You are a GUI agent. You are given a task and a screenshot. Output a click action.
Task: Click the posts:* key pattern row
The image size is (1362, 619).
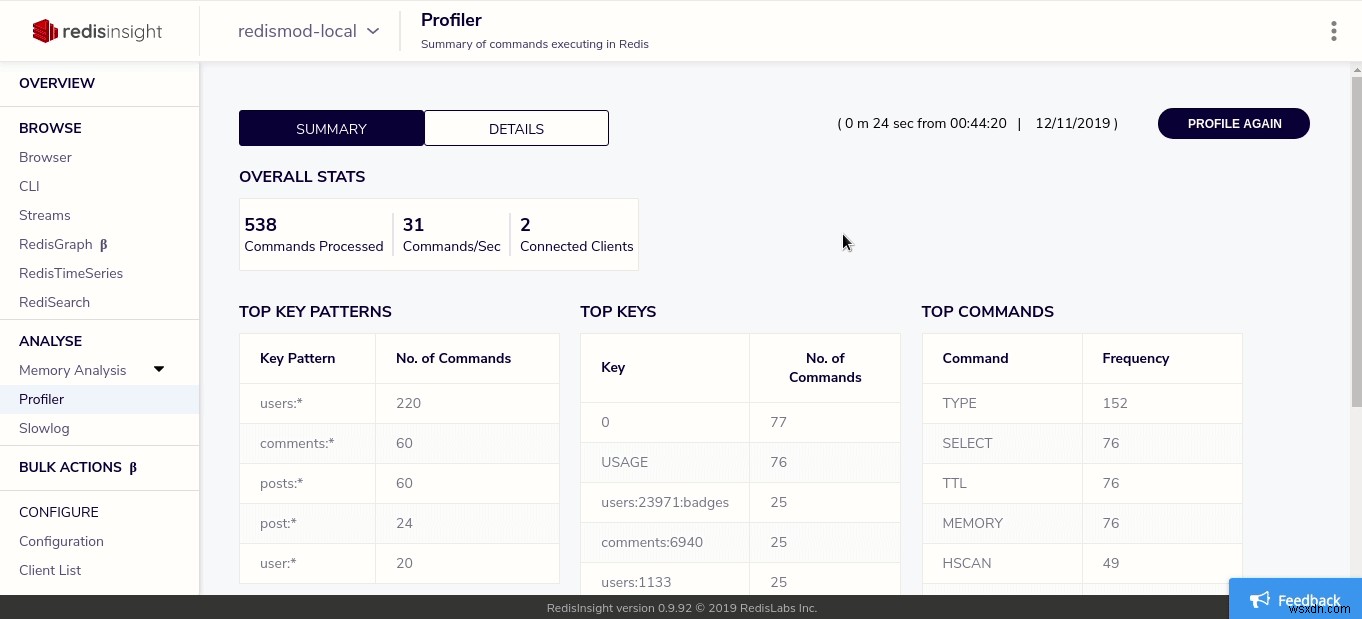399,483
